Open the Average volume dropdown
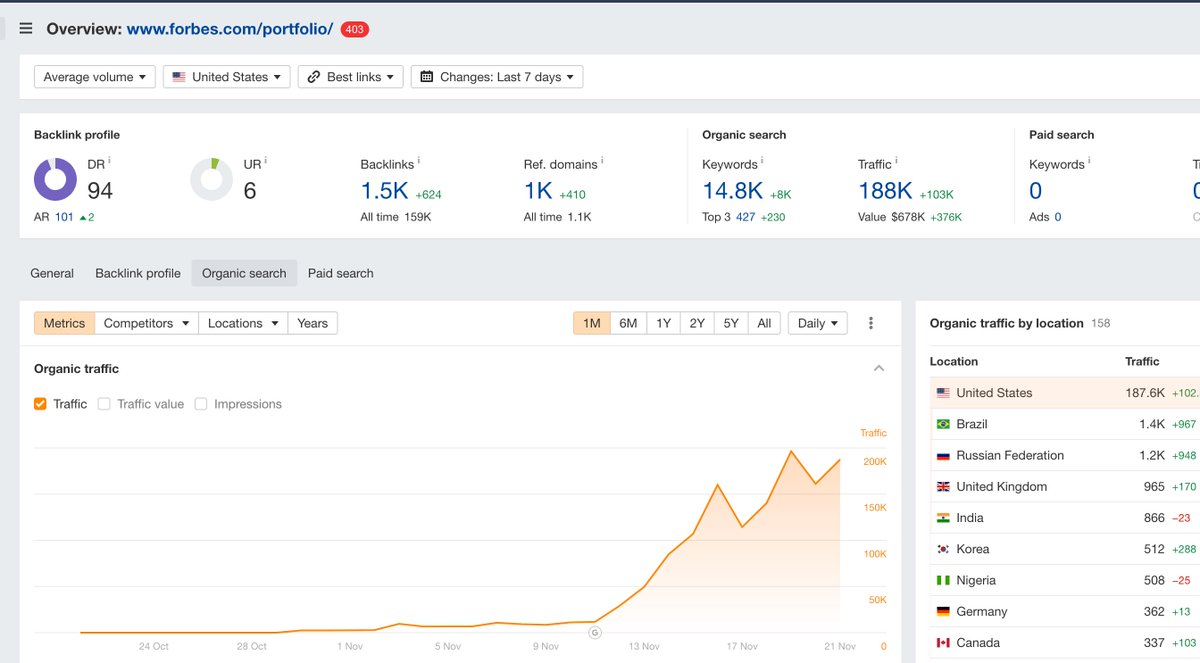 [x=94, y=76]
